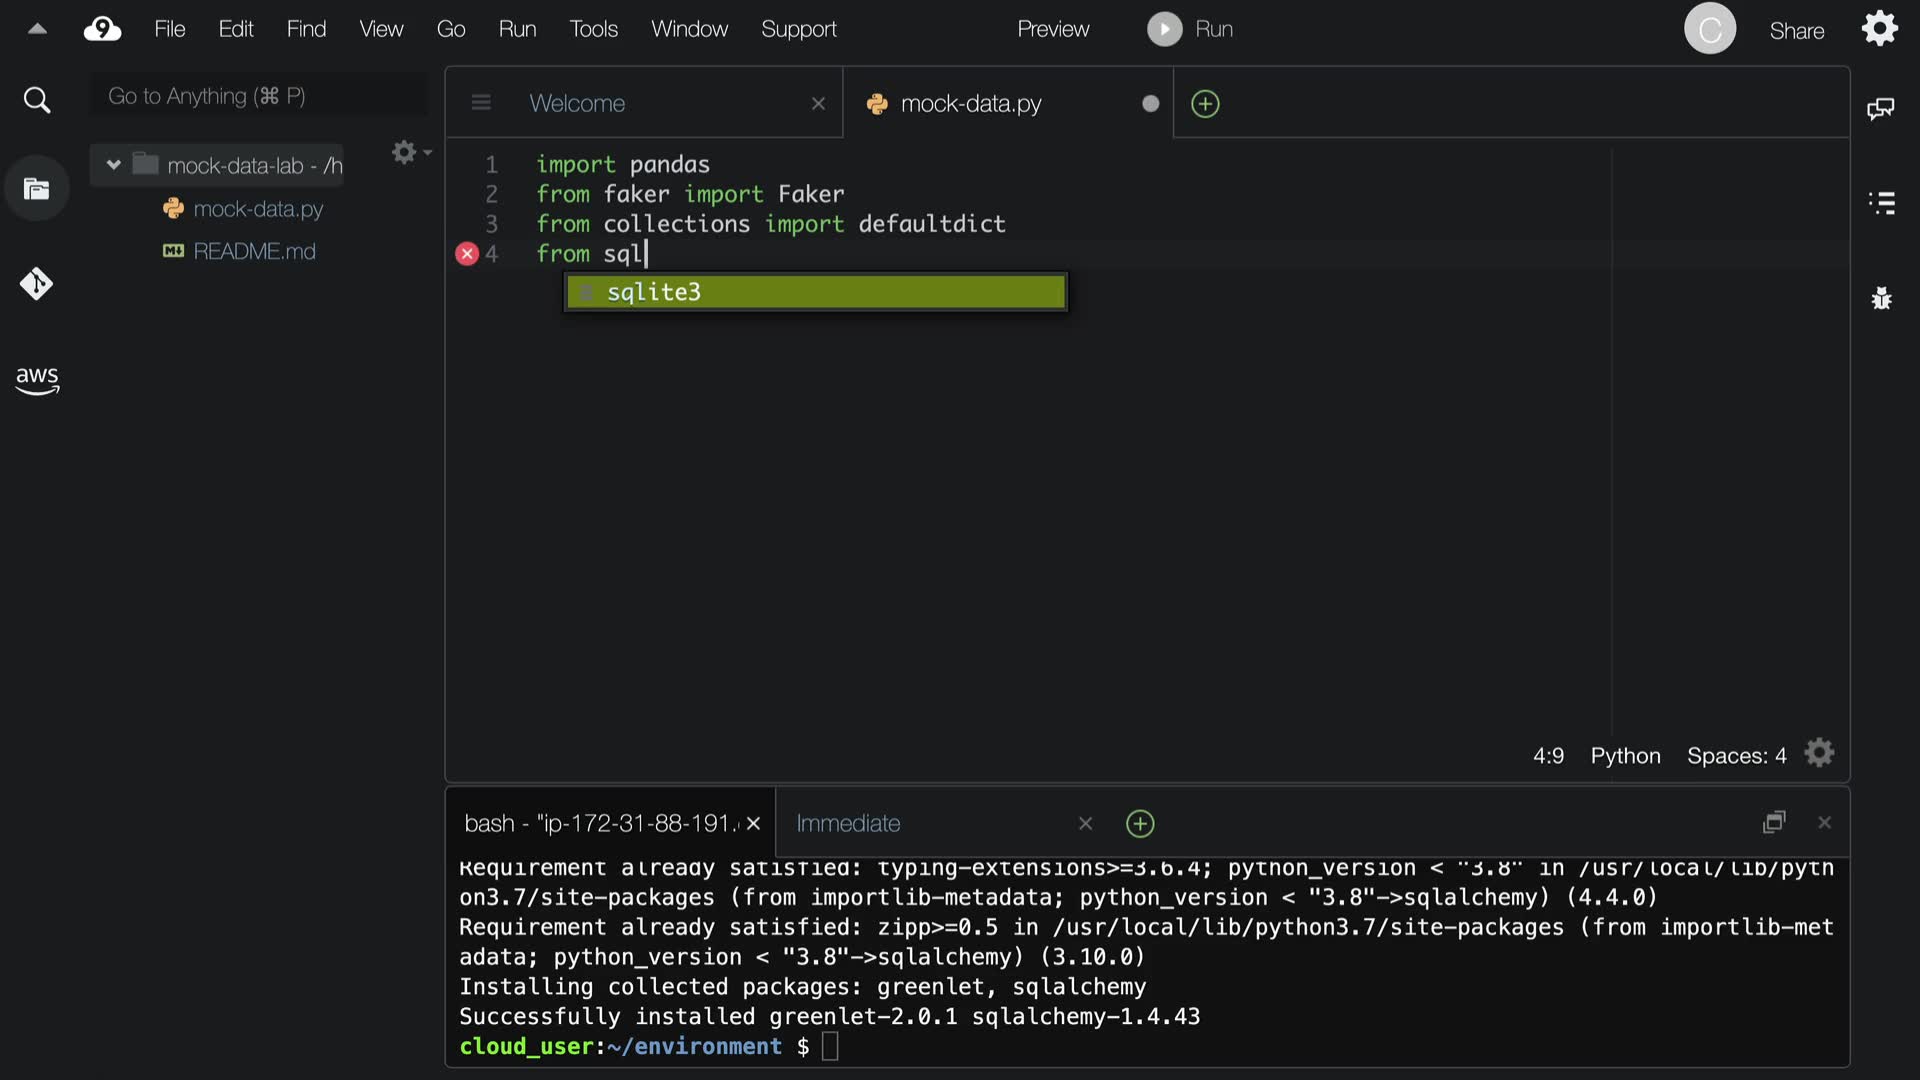Click the Share button

tap(1796, 31)
